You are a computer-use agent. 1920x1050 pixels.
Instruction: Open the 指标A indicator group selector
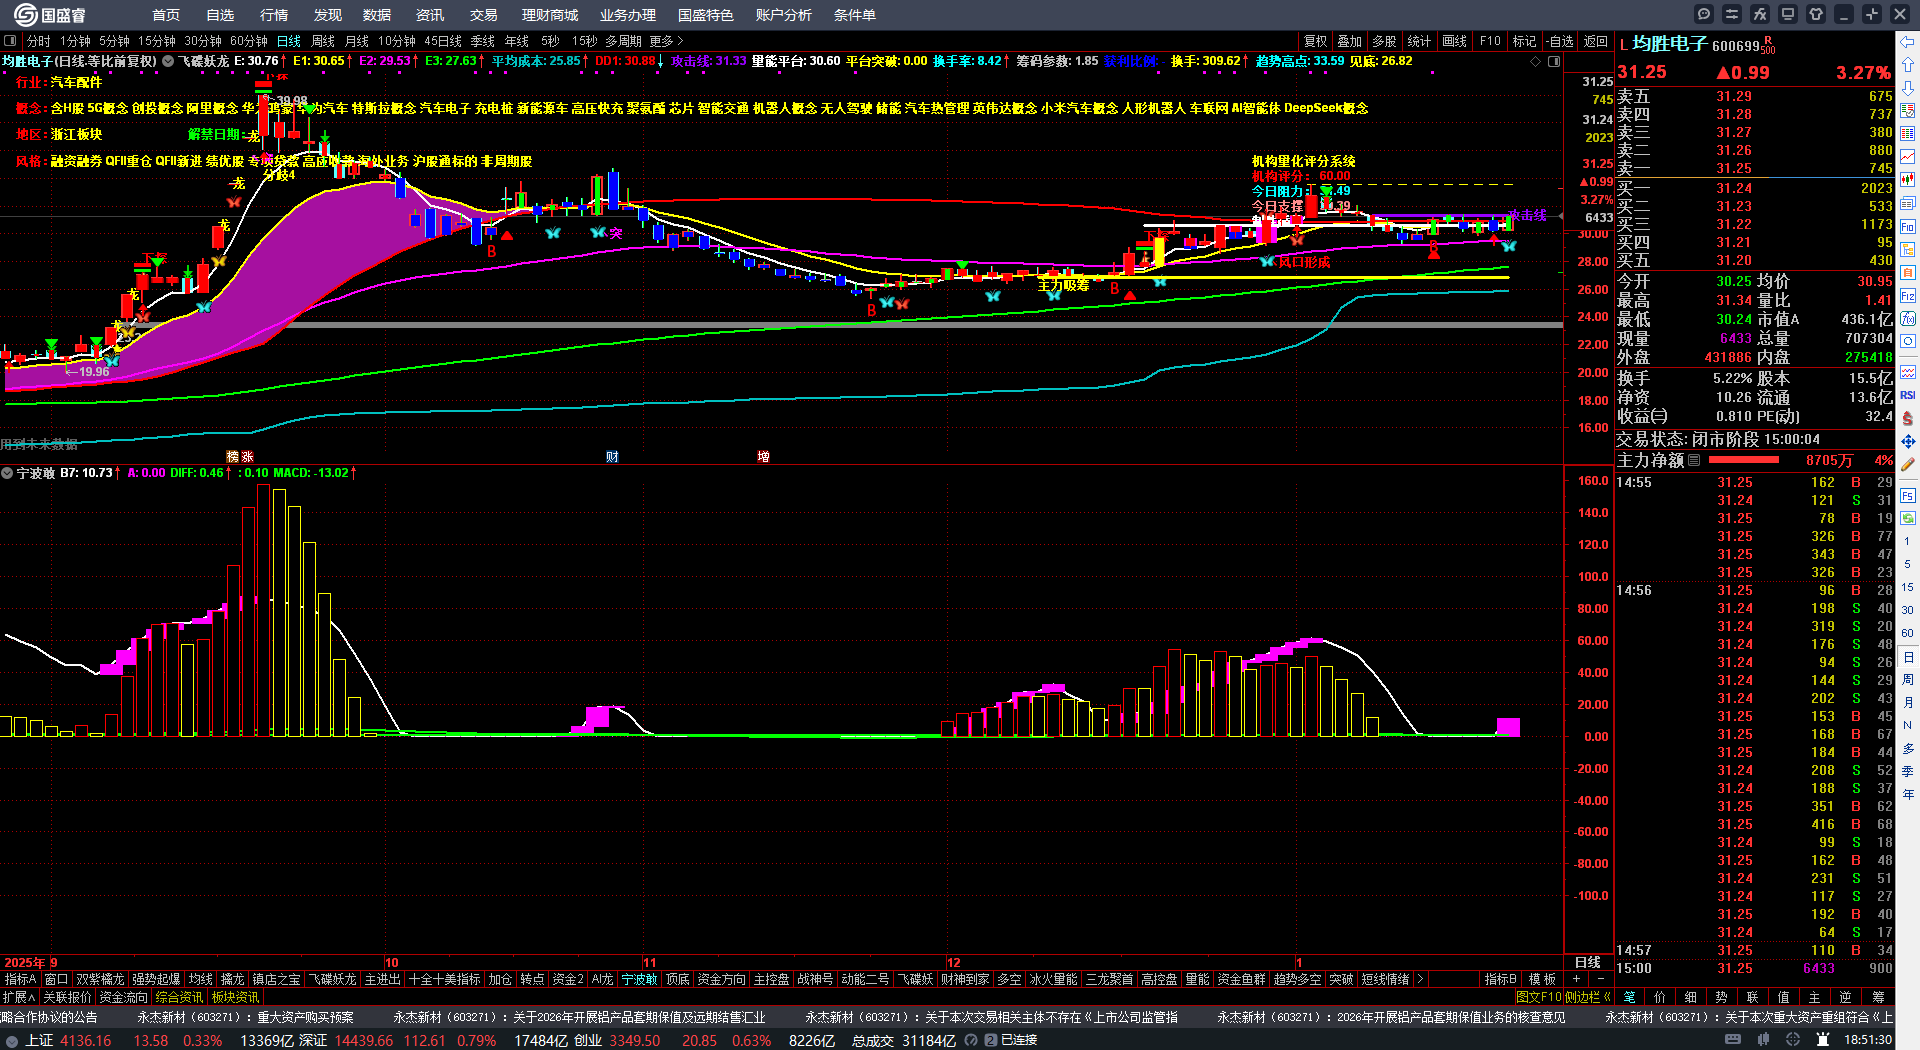coord(20,979)
